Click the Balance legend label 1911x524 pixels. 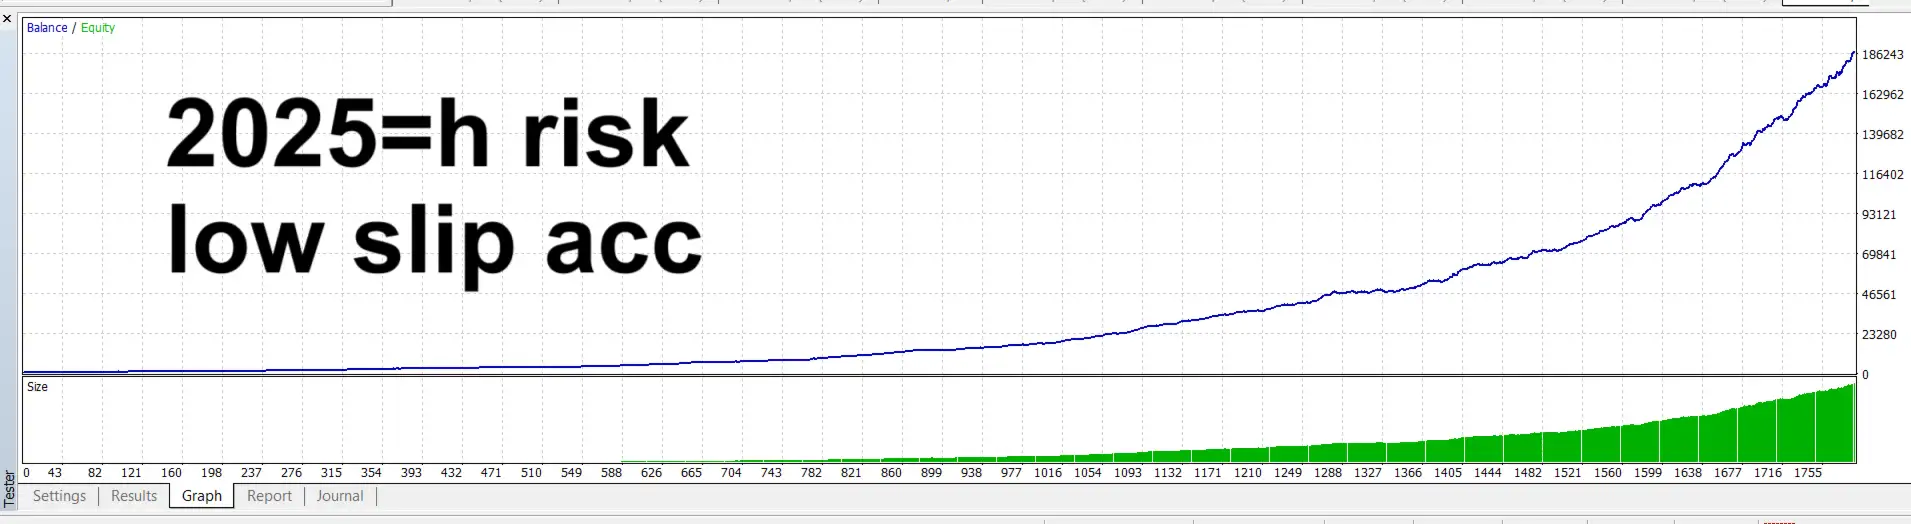[x=47, y=28]
